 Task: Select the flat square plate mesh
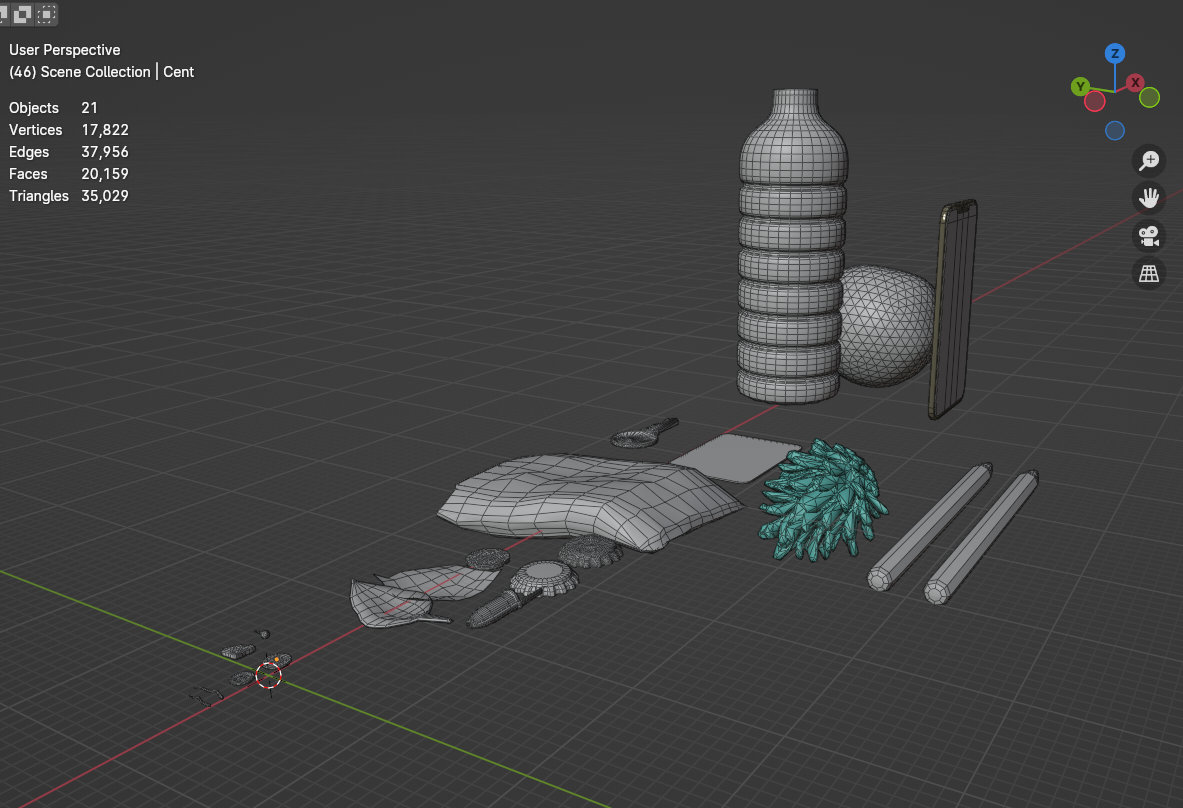pyautogui.click(x=736, y=457)
